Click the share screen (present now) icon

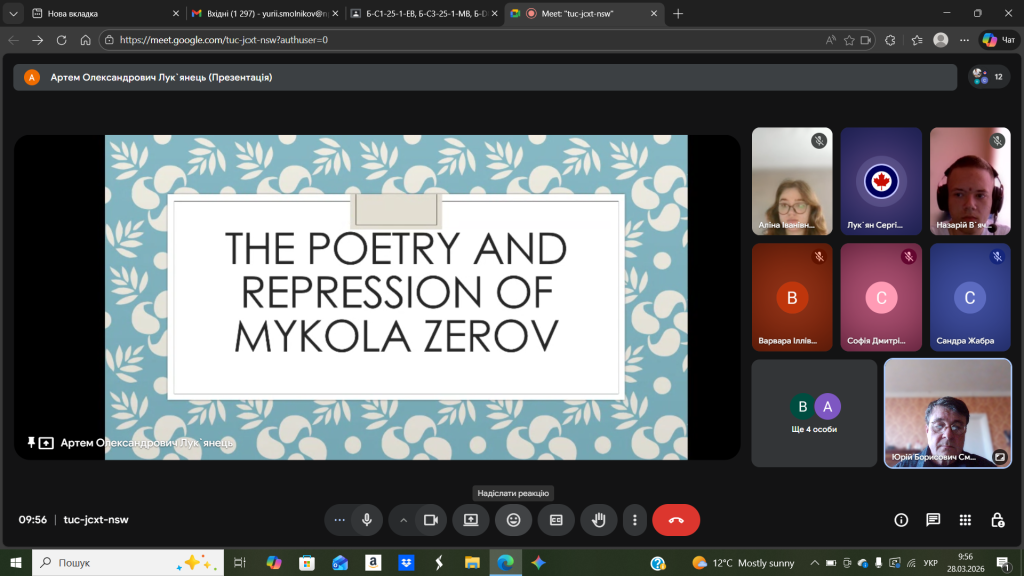click(x=471, y=520)
